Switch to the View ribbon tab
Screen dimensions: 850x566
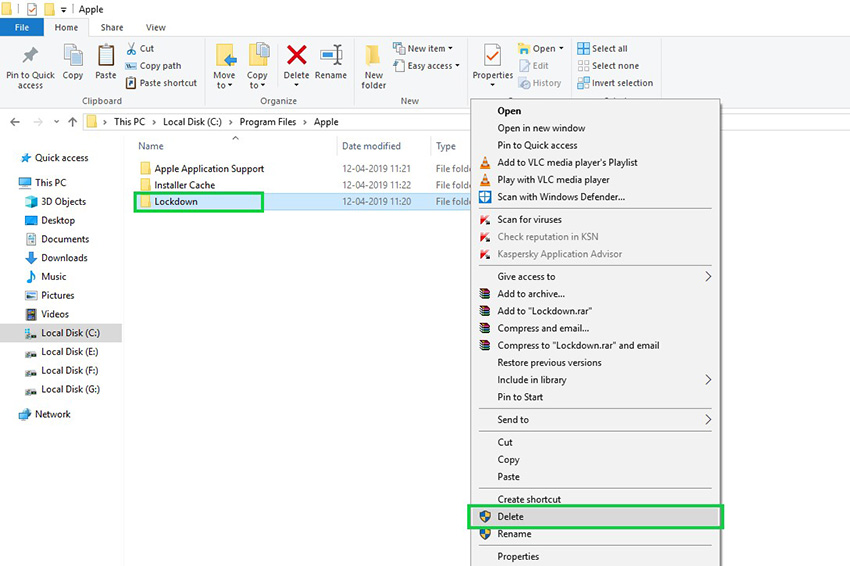pos(156,28)
